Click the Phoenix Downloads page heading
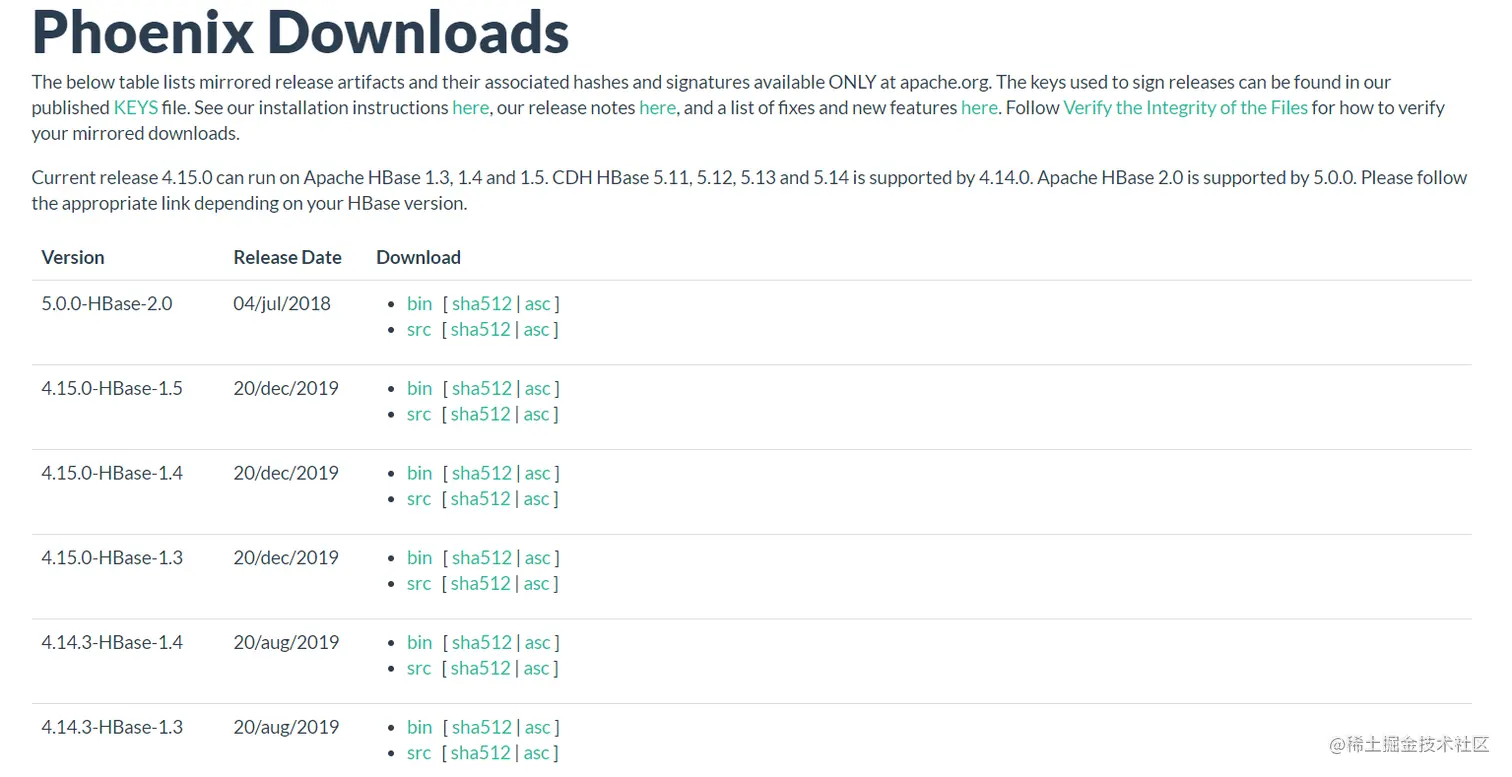The width and height of the screenshot is (1512, 777). (300, 30)
